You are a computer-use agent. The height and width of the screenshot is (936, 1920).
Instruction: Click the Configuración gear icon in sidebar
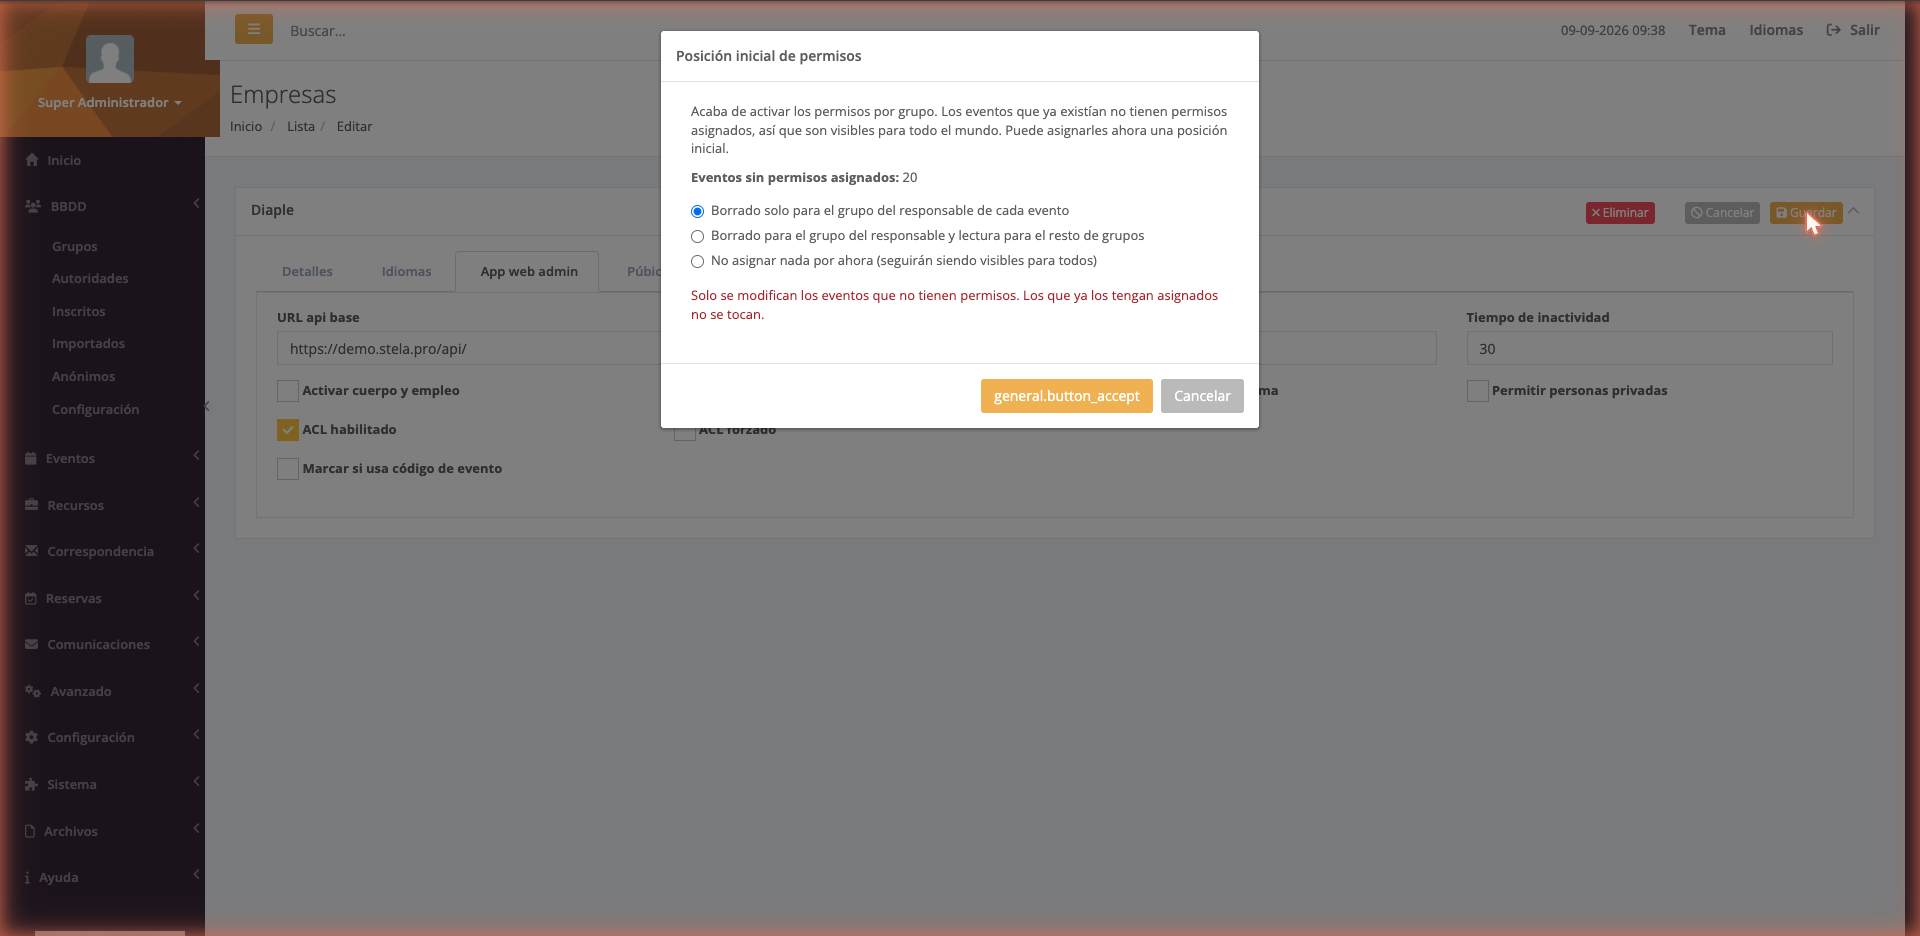coord(32,737)
